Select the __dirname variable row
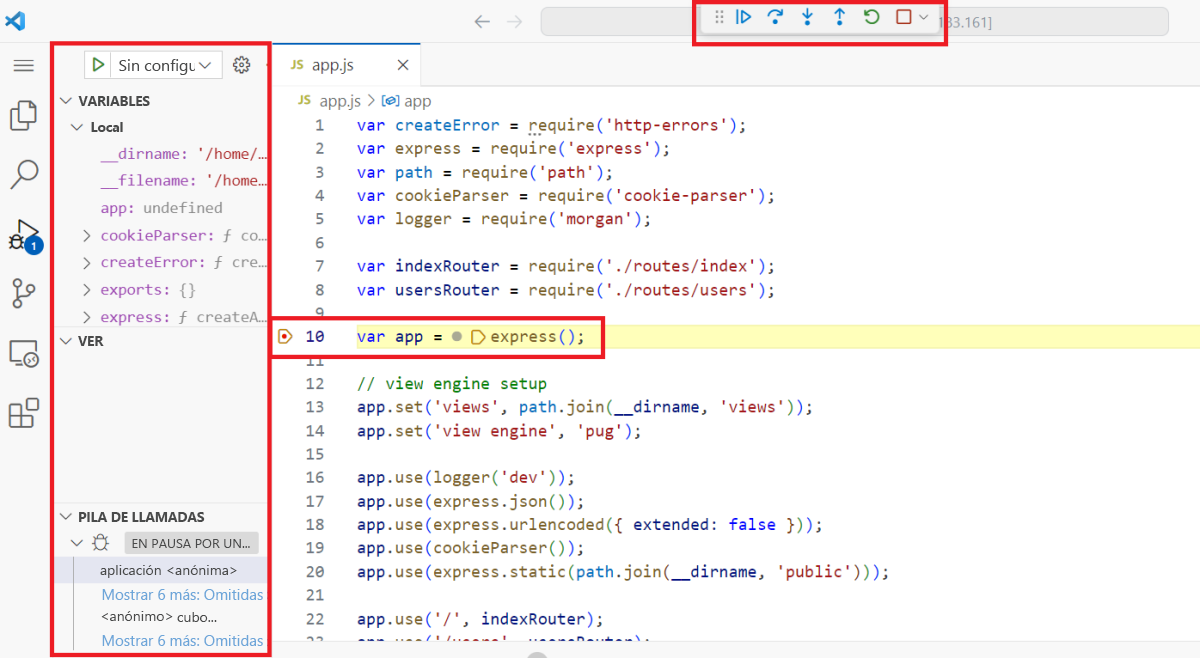The width and height of the screenshot is (1200, 658). coord(161,154)
